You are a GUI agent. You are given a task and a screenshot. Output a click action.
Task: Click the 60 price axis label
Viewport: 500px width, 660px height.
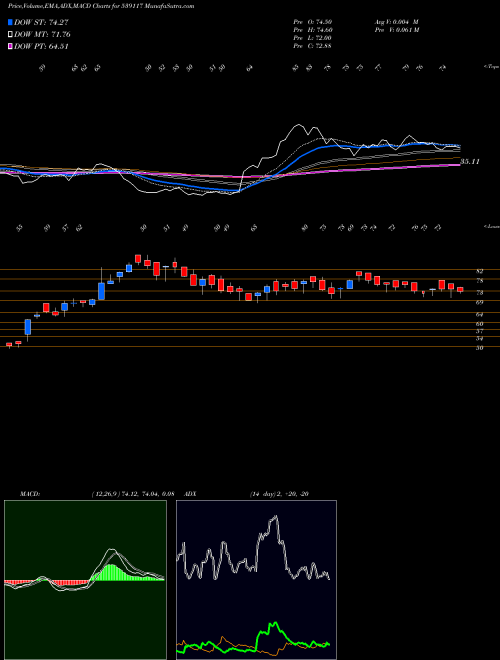click(479, 324)
